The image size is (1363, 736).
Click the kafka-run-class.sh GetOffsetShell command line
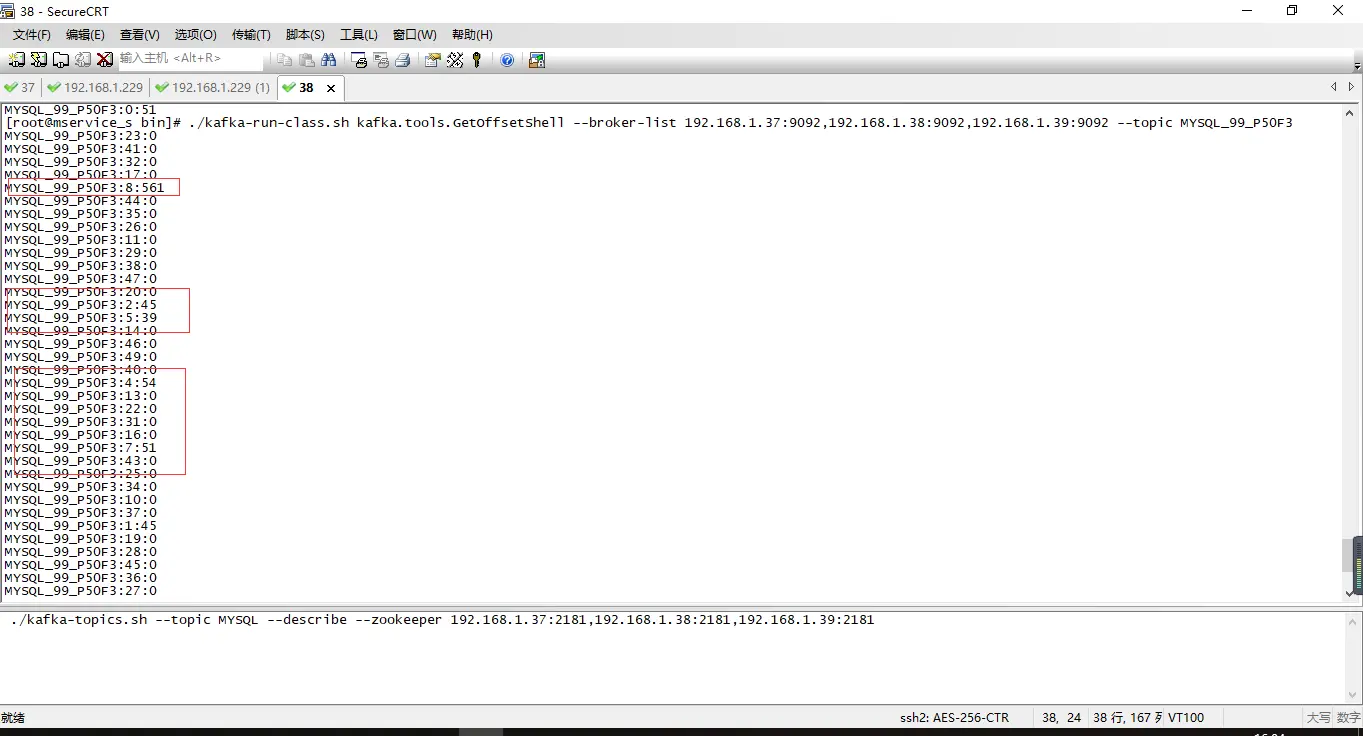click(649, 123)
